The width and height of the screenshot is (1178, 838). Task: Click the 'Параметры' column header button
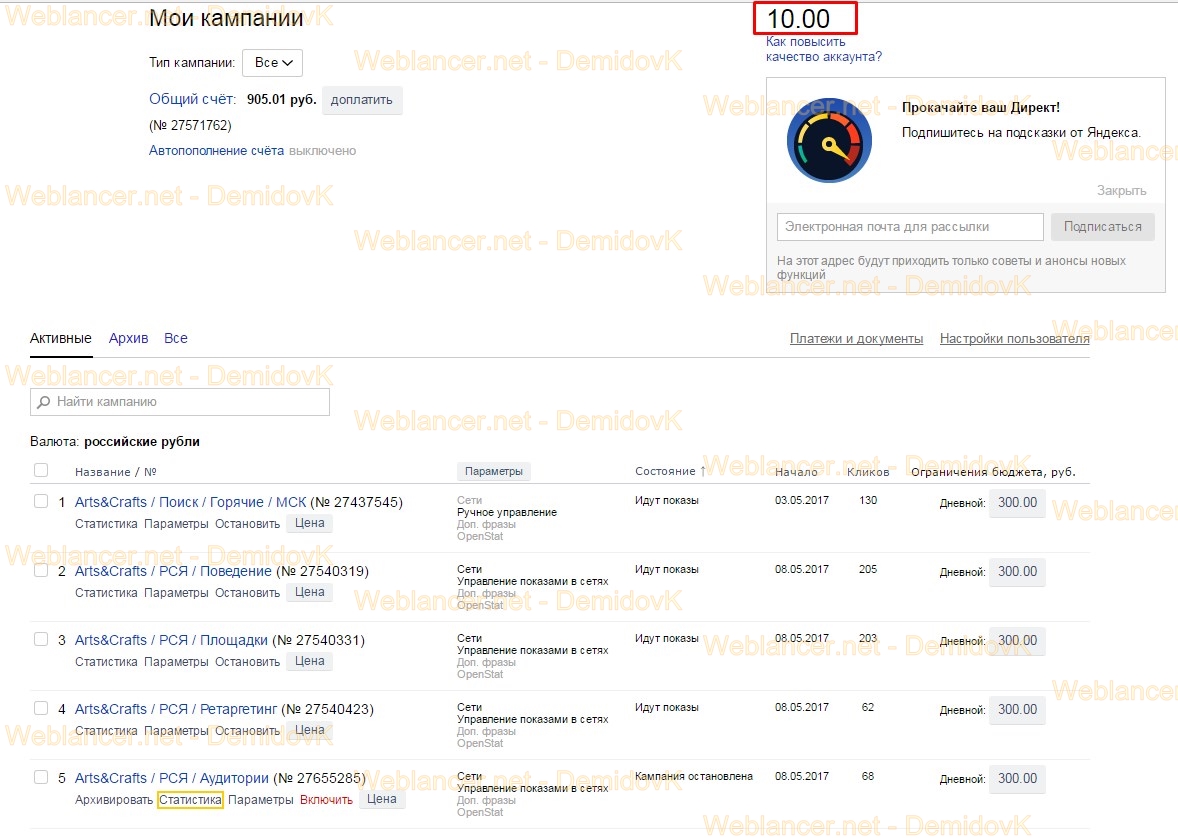point(494,471)
